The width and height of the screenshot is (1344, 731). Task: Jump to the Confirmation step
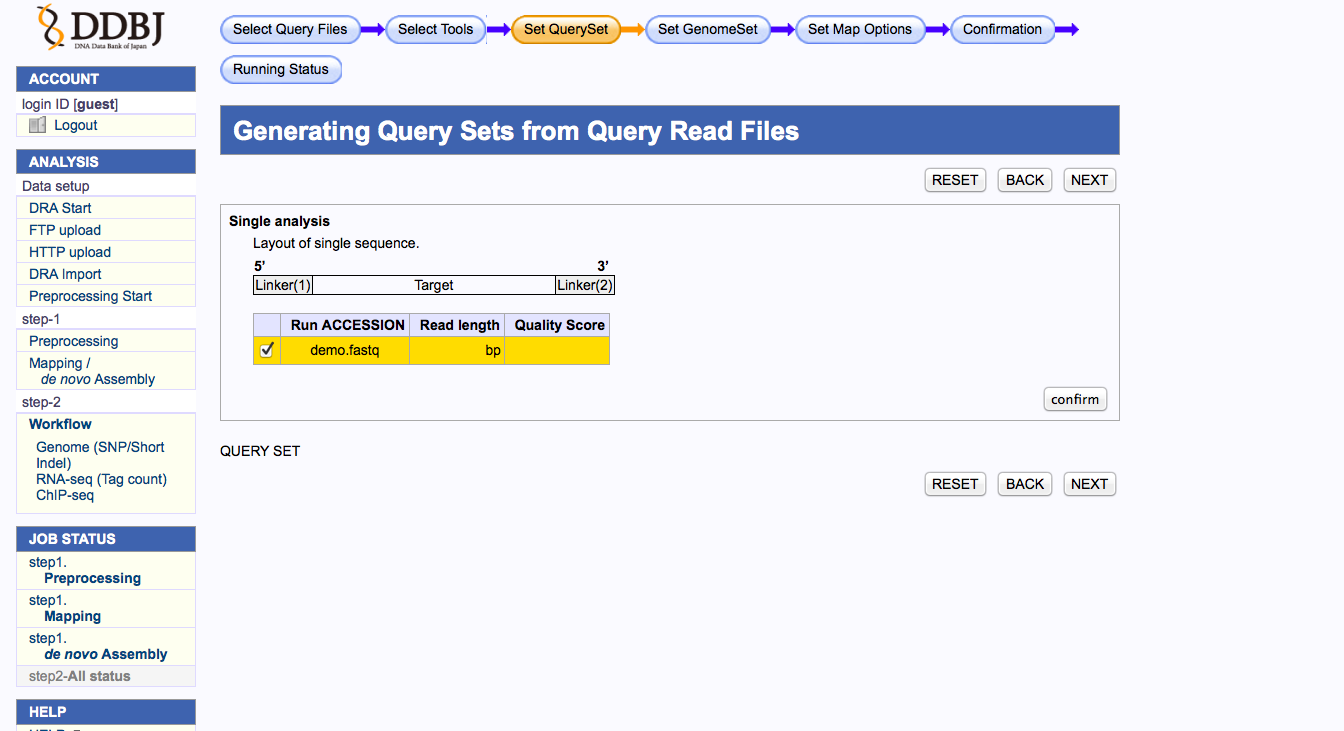(1002, 29)
